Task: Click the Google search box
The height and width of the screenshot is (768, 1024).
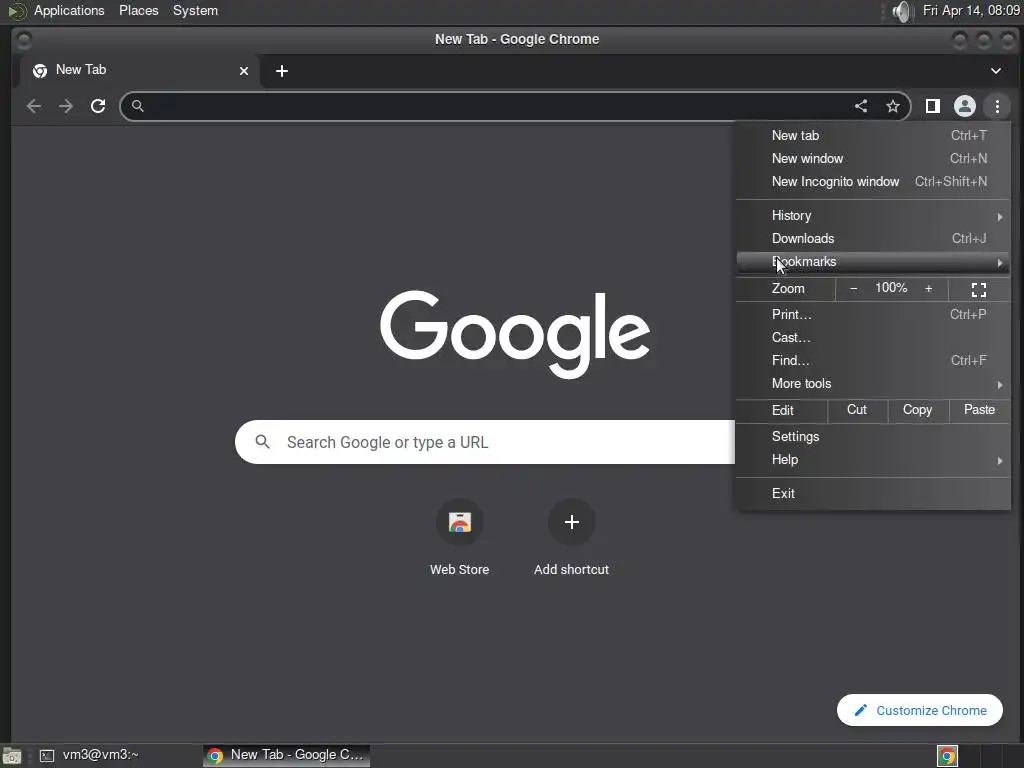Action: point(485,442)
